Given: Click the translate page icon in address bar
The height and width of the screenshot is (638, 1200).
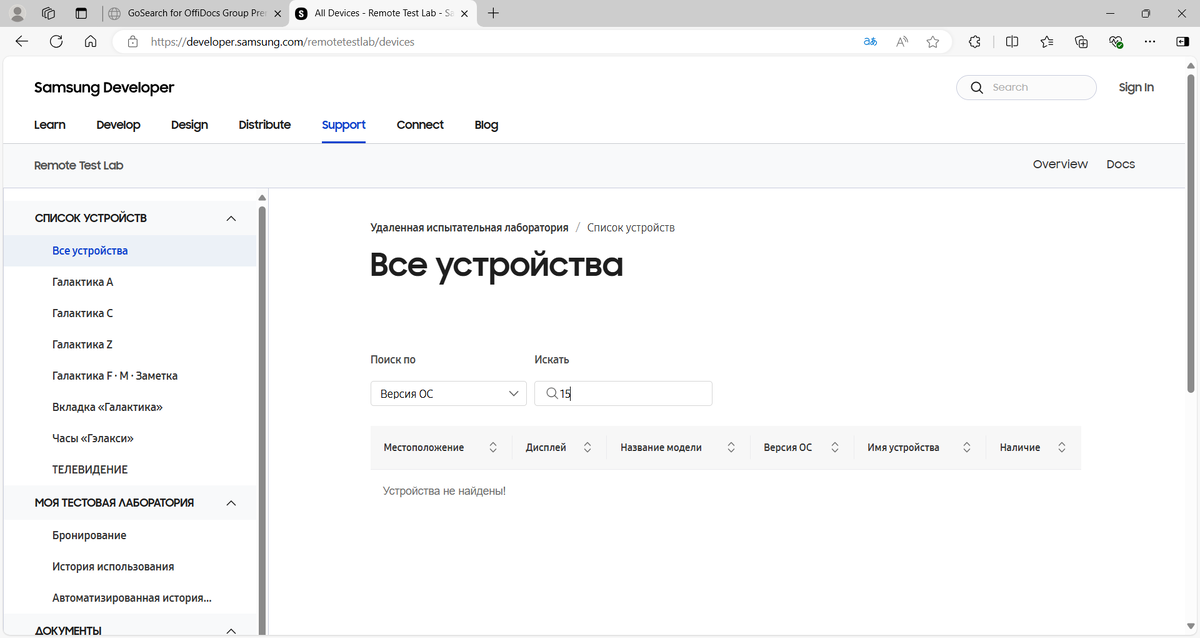Looking at the screenshot, I should (870, 41).
